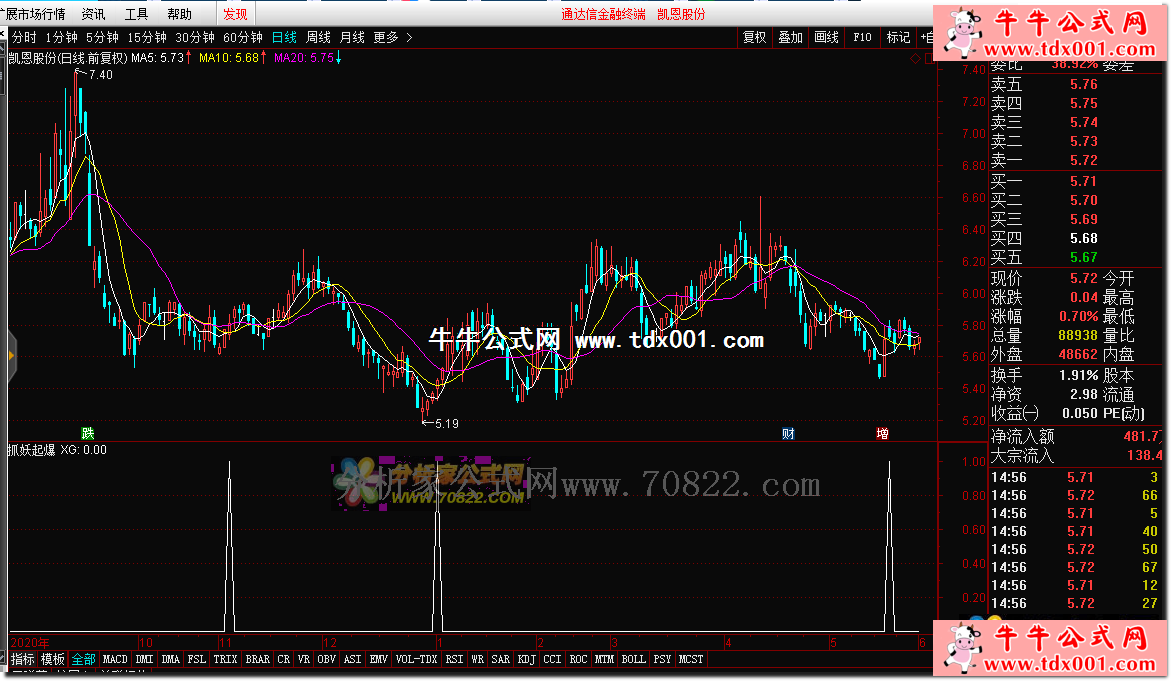Viewport: 1172px width, 681px height.
Task: Click the MA5 red up-arrow indicator
Action: tap(189, 58)
